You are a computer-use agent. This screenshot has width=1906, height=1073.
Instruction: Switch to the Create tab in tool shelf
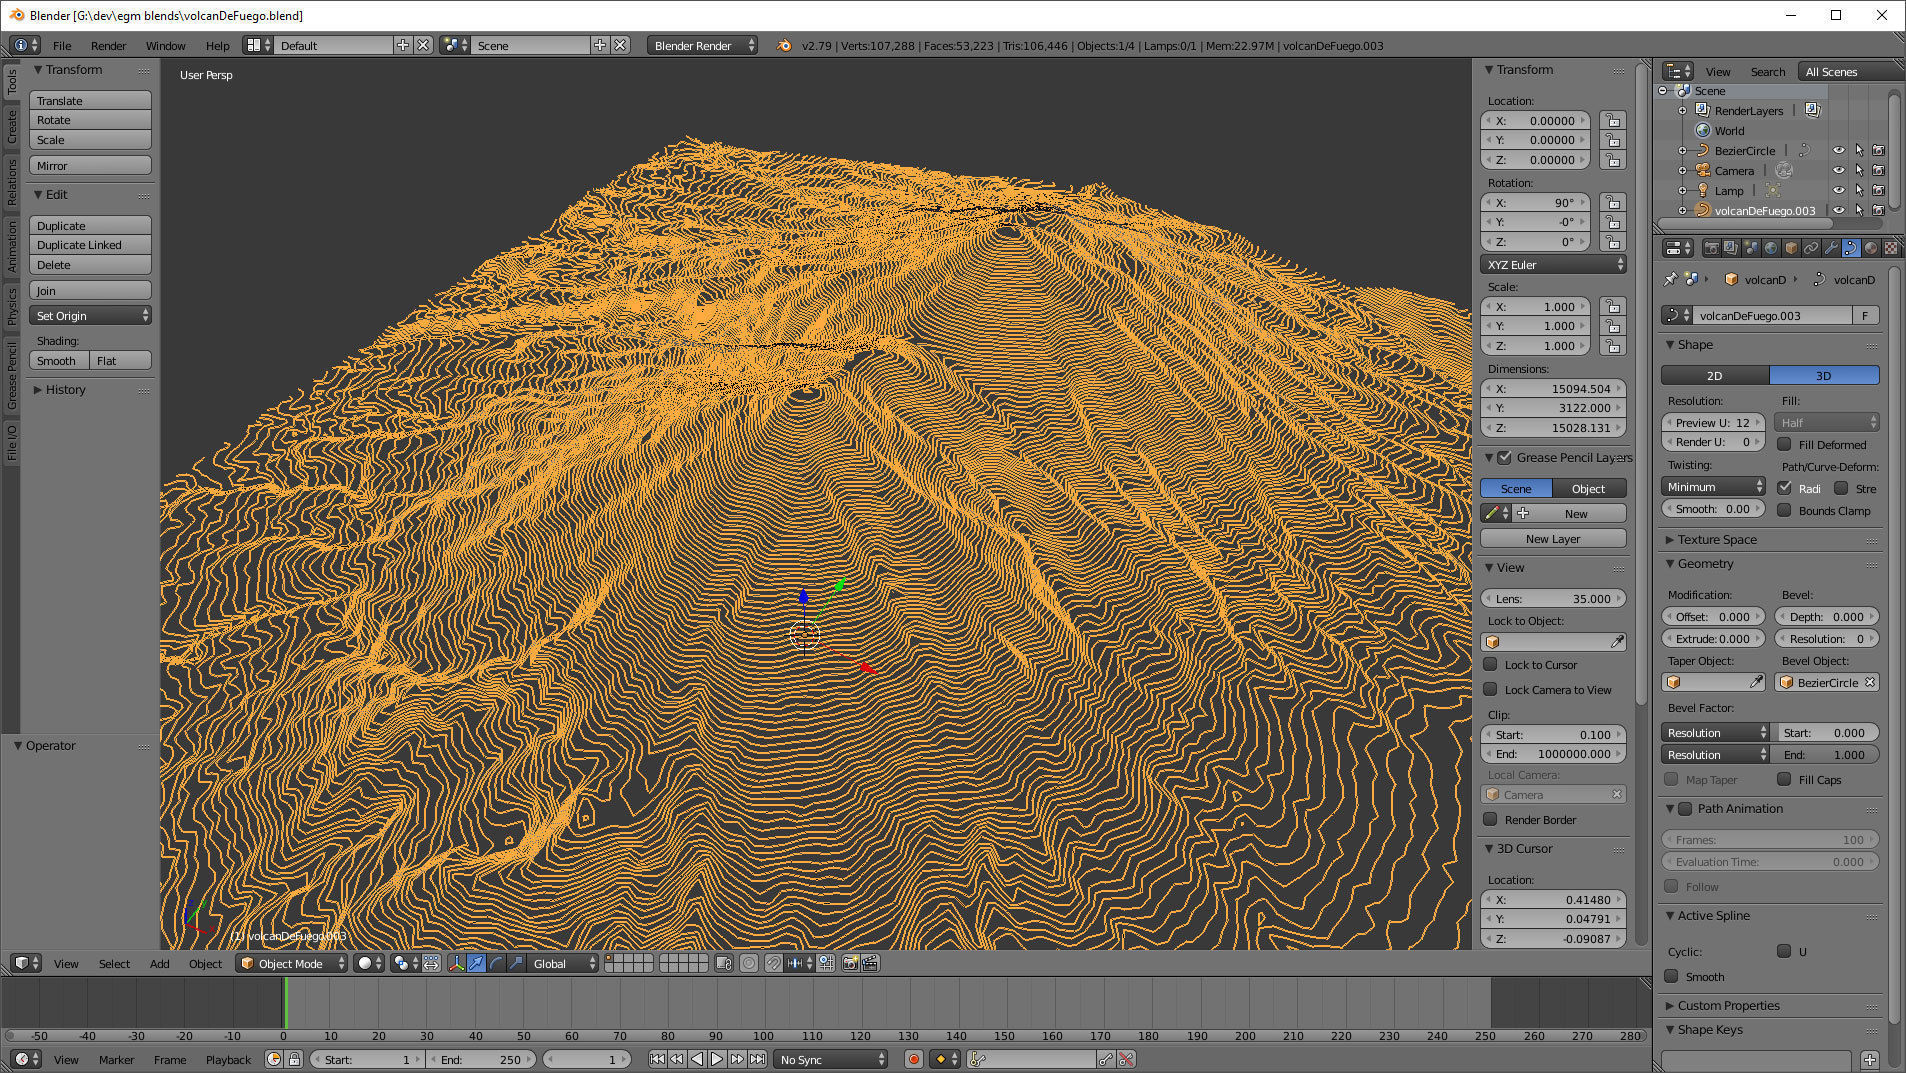click(11, 126)
